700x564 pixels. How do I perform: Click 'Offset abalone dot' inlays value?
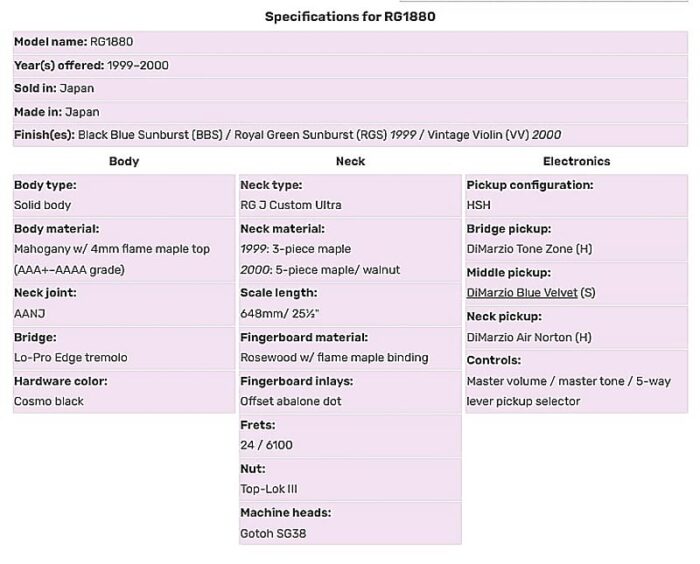point(291,401)
